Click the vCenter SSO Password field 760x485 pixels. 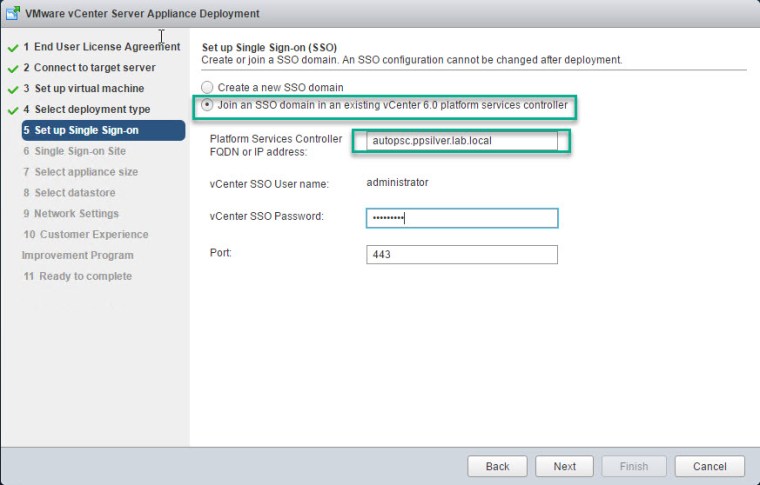pyautogui.click(x=462, y=218)
